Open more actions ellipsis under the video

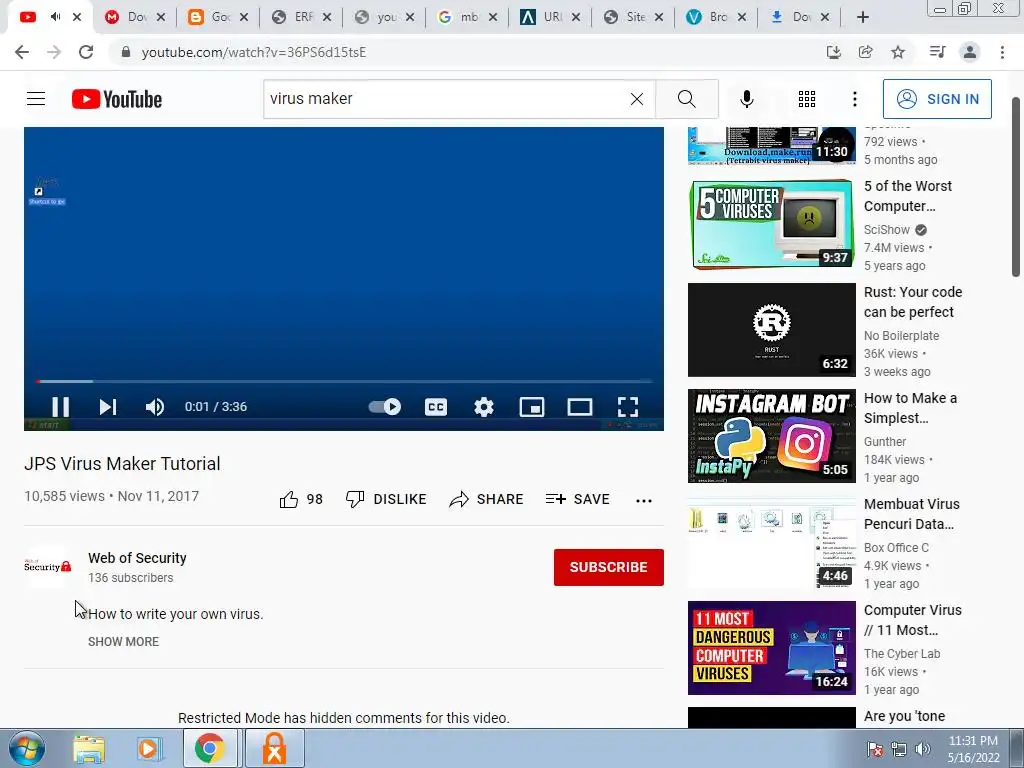[644, 501]
